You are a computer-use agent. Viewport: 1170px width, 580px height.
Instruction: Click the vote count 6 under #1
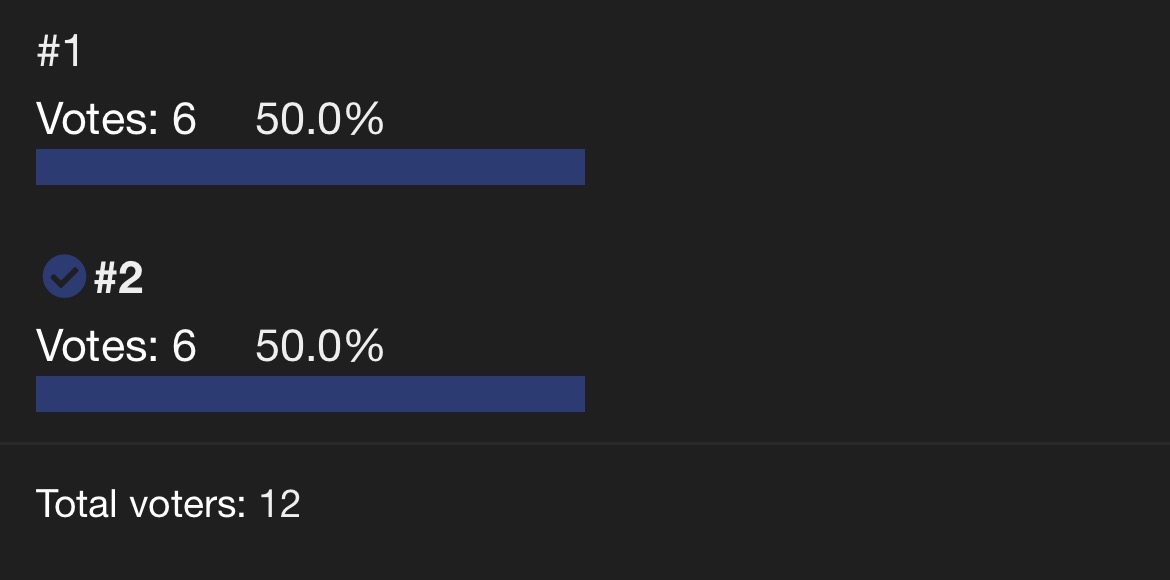[x=184, y=119]
